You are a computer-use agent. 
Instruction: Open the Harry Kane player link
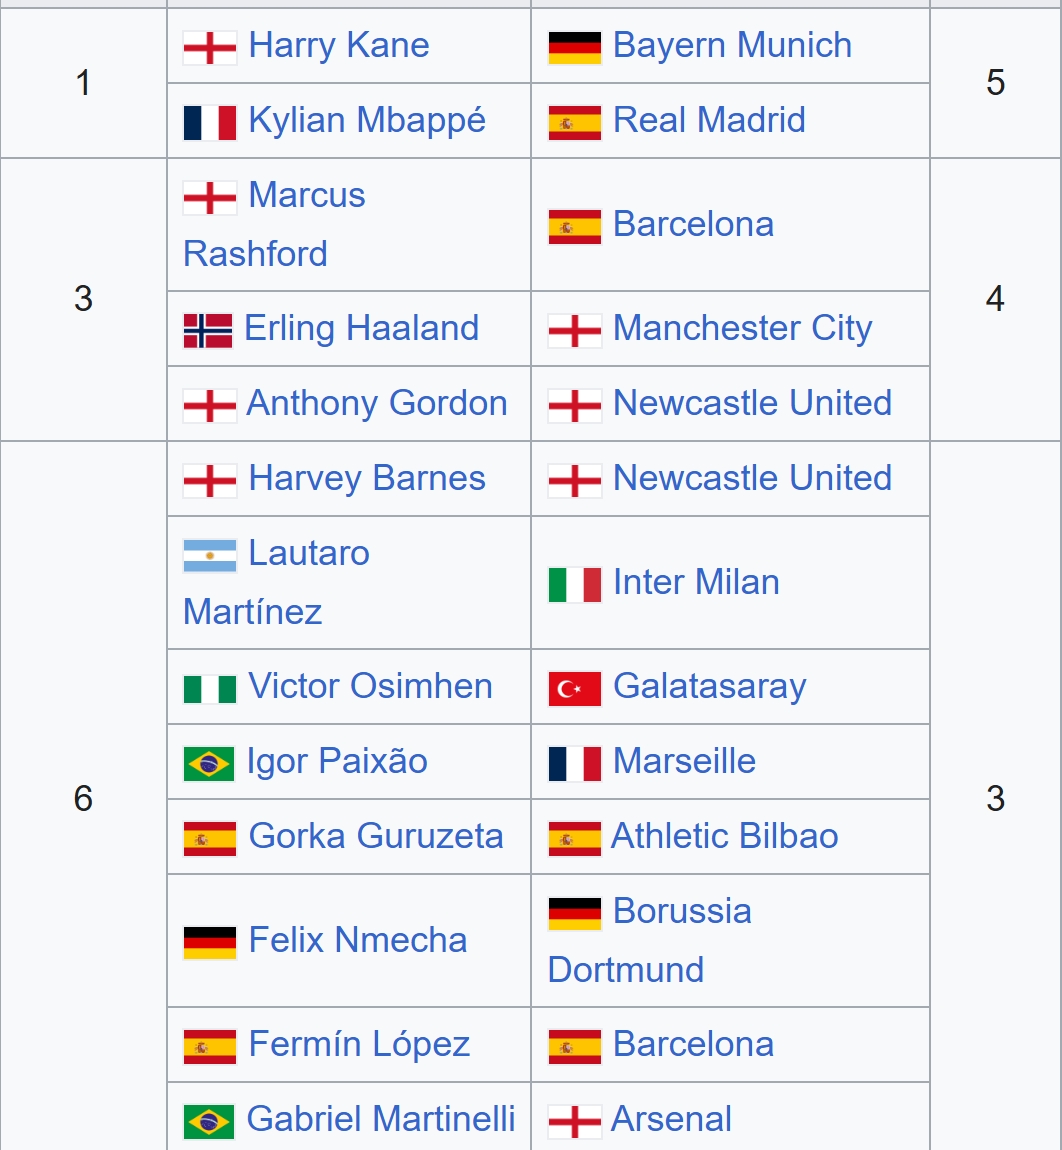(x=338, y=45)
